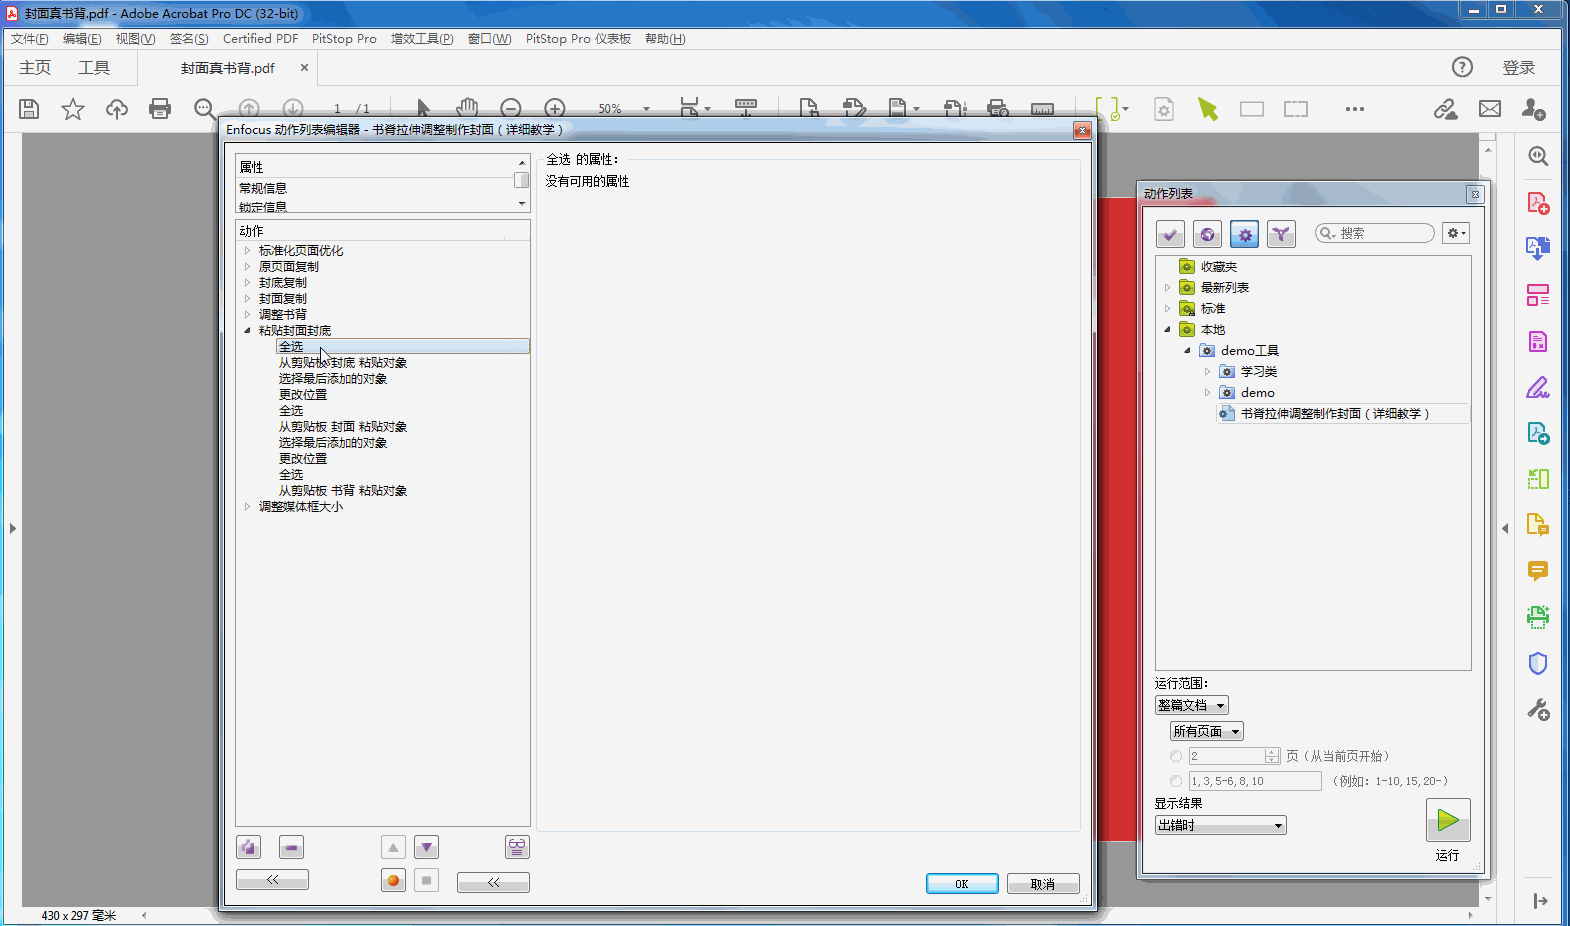Click the search magnifier icon at sidebar top

(1538, 156)
